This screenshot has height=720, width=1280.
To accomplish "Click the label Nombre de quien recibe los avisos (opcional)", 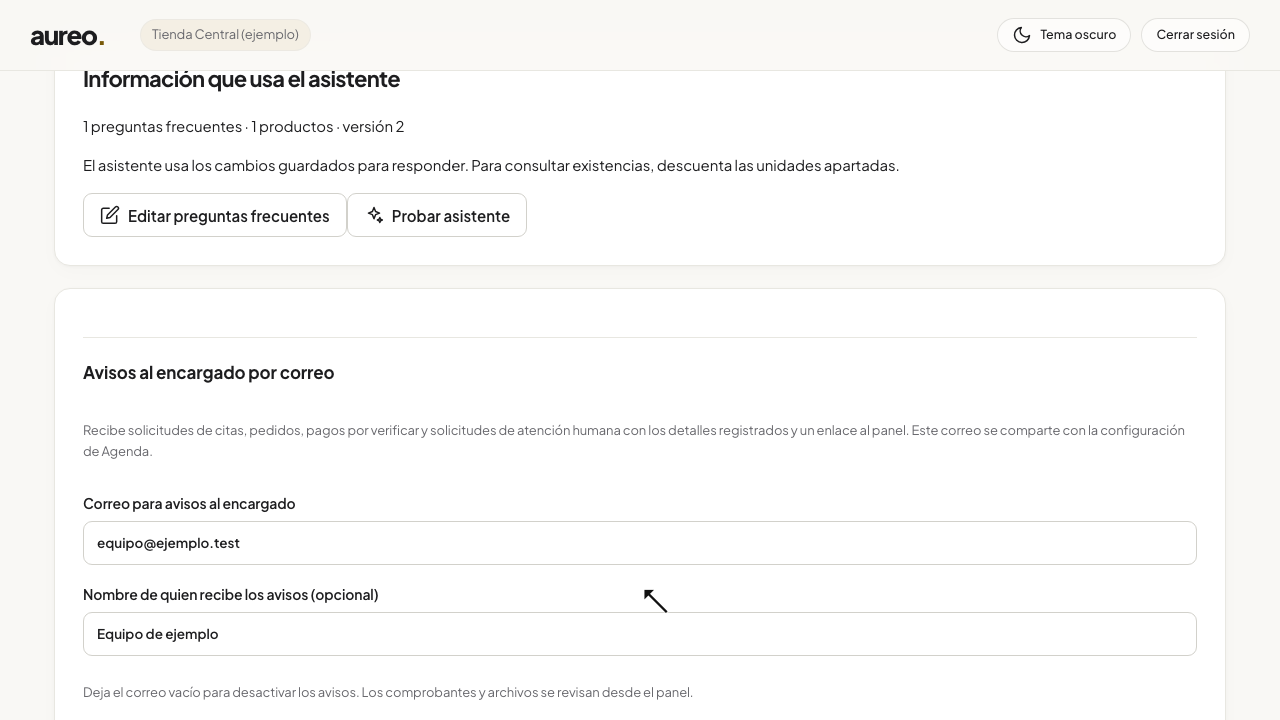I will [x=231, y=595].
